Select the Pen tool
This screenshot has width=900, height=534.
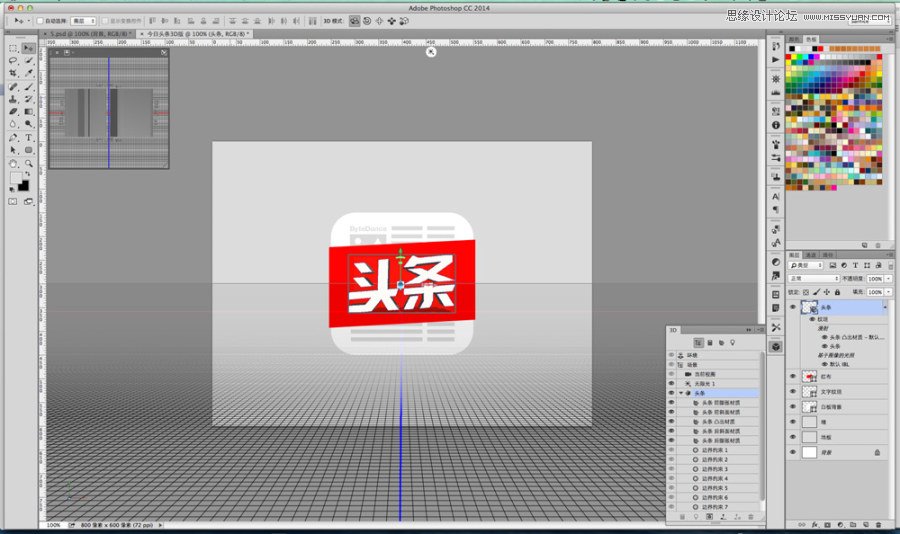click(x=13, y=138)
